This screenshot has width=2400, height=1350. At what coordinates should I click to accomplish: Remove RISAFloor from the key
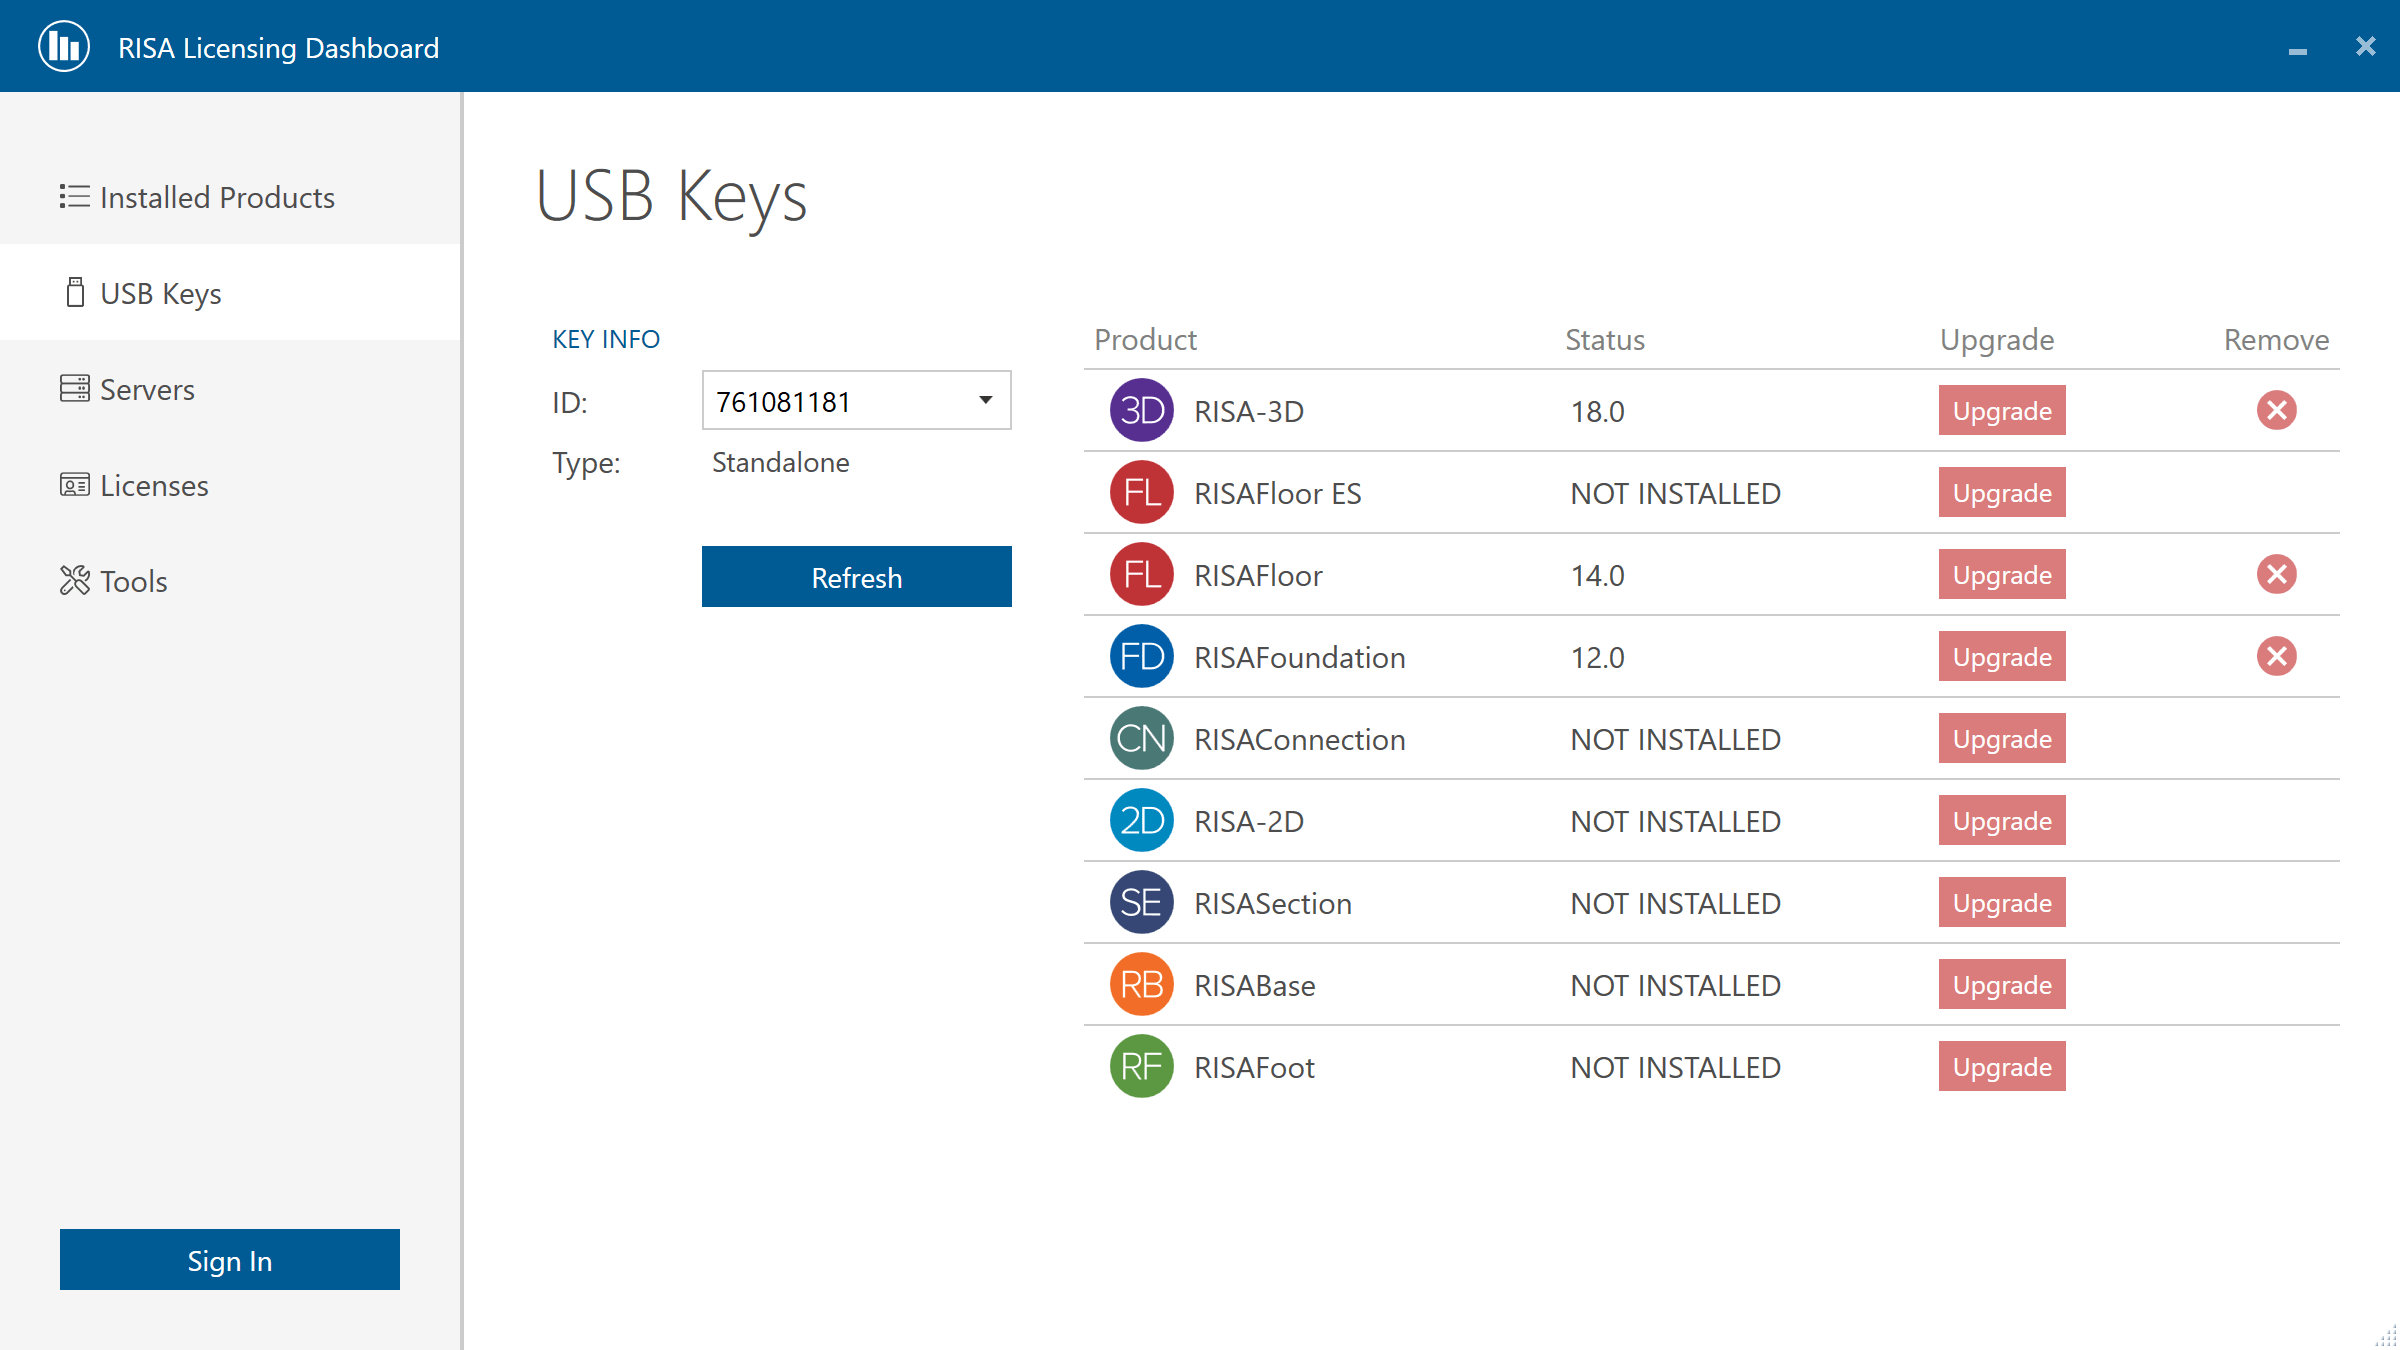pos(2277,574)
